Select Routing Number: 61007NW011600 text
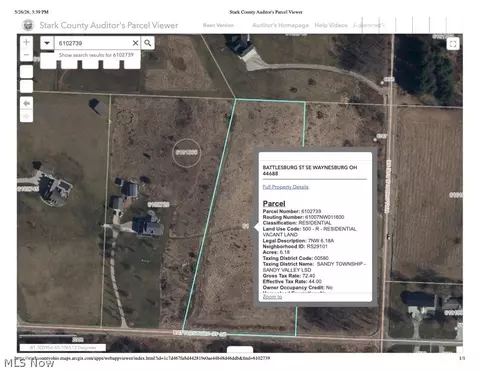The image size is (480, 370). 303,217
